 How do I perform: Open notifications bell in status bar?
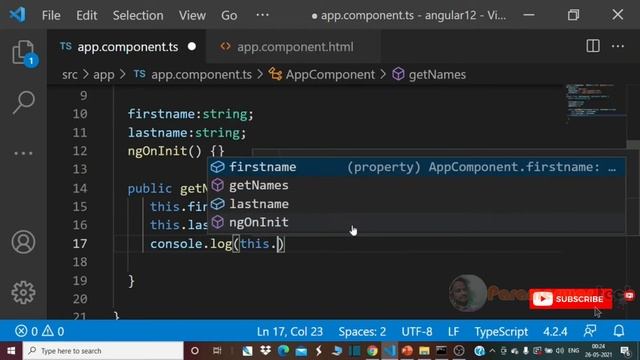coord(619,331)
